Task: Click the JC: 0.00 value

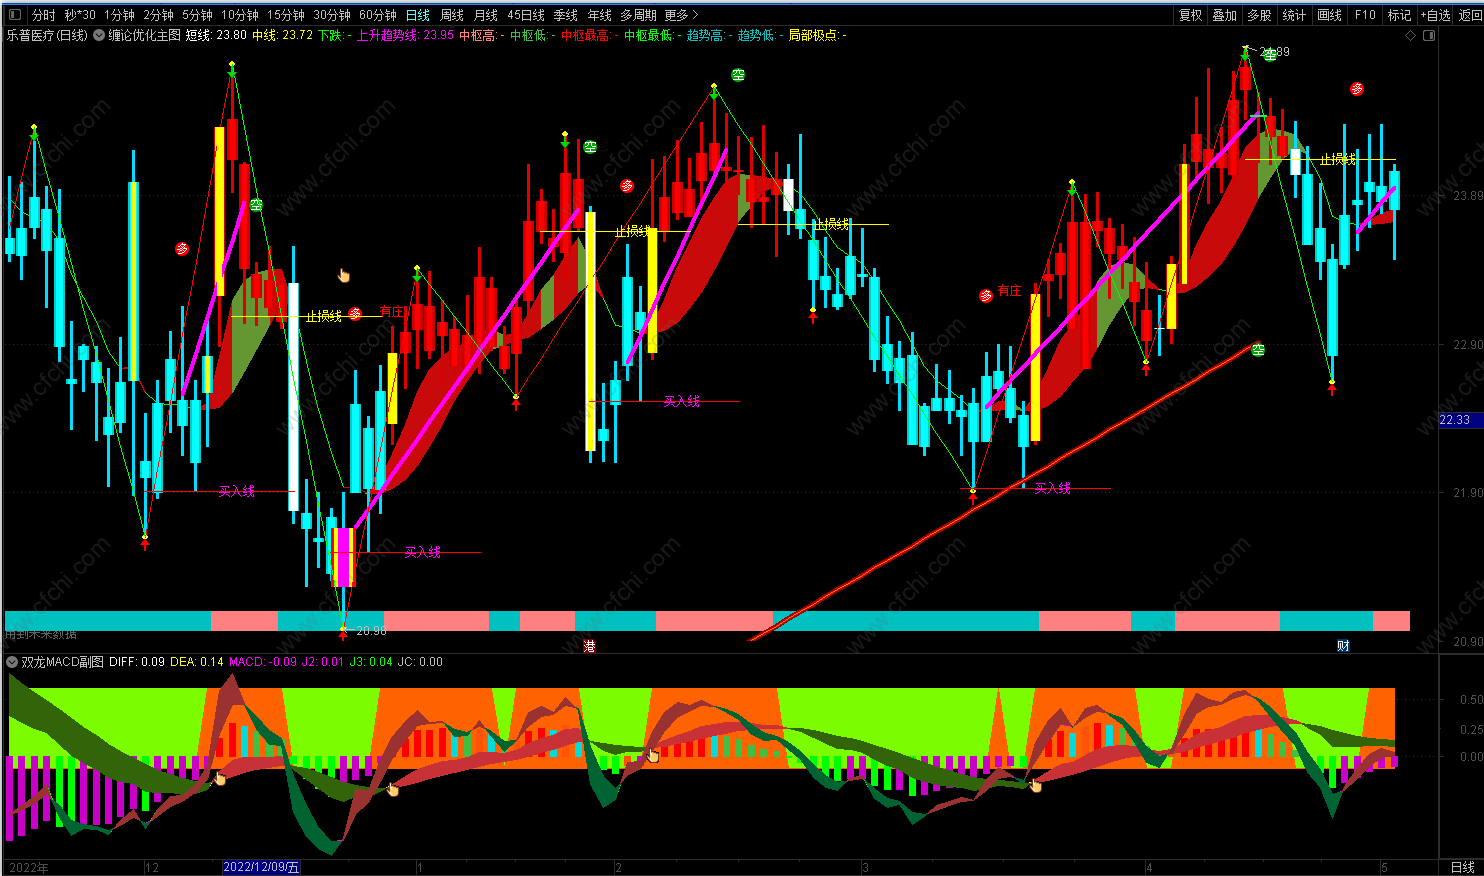Action: [420, 662]
